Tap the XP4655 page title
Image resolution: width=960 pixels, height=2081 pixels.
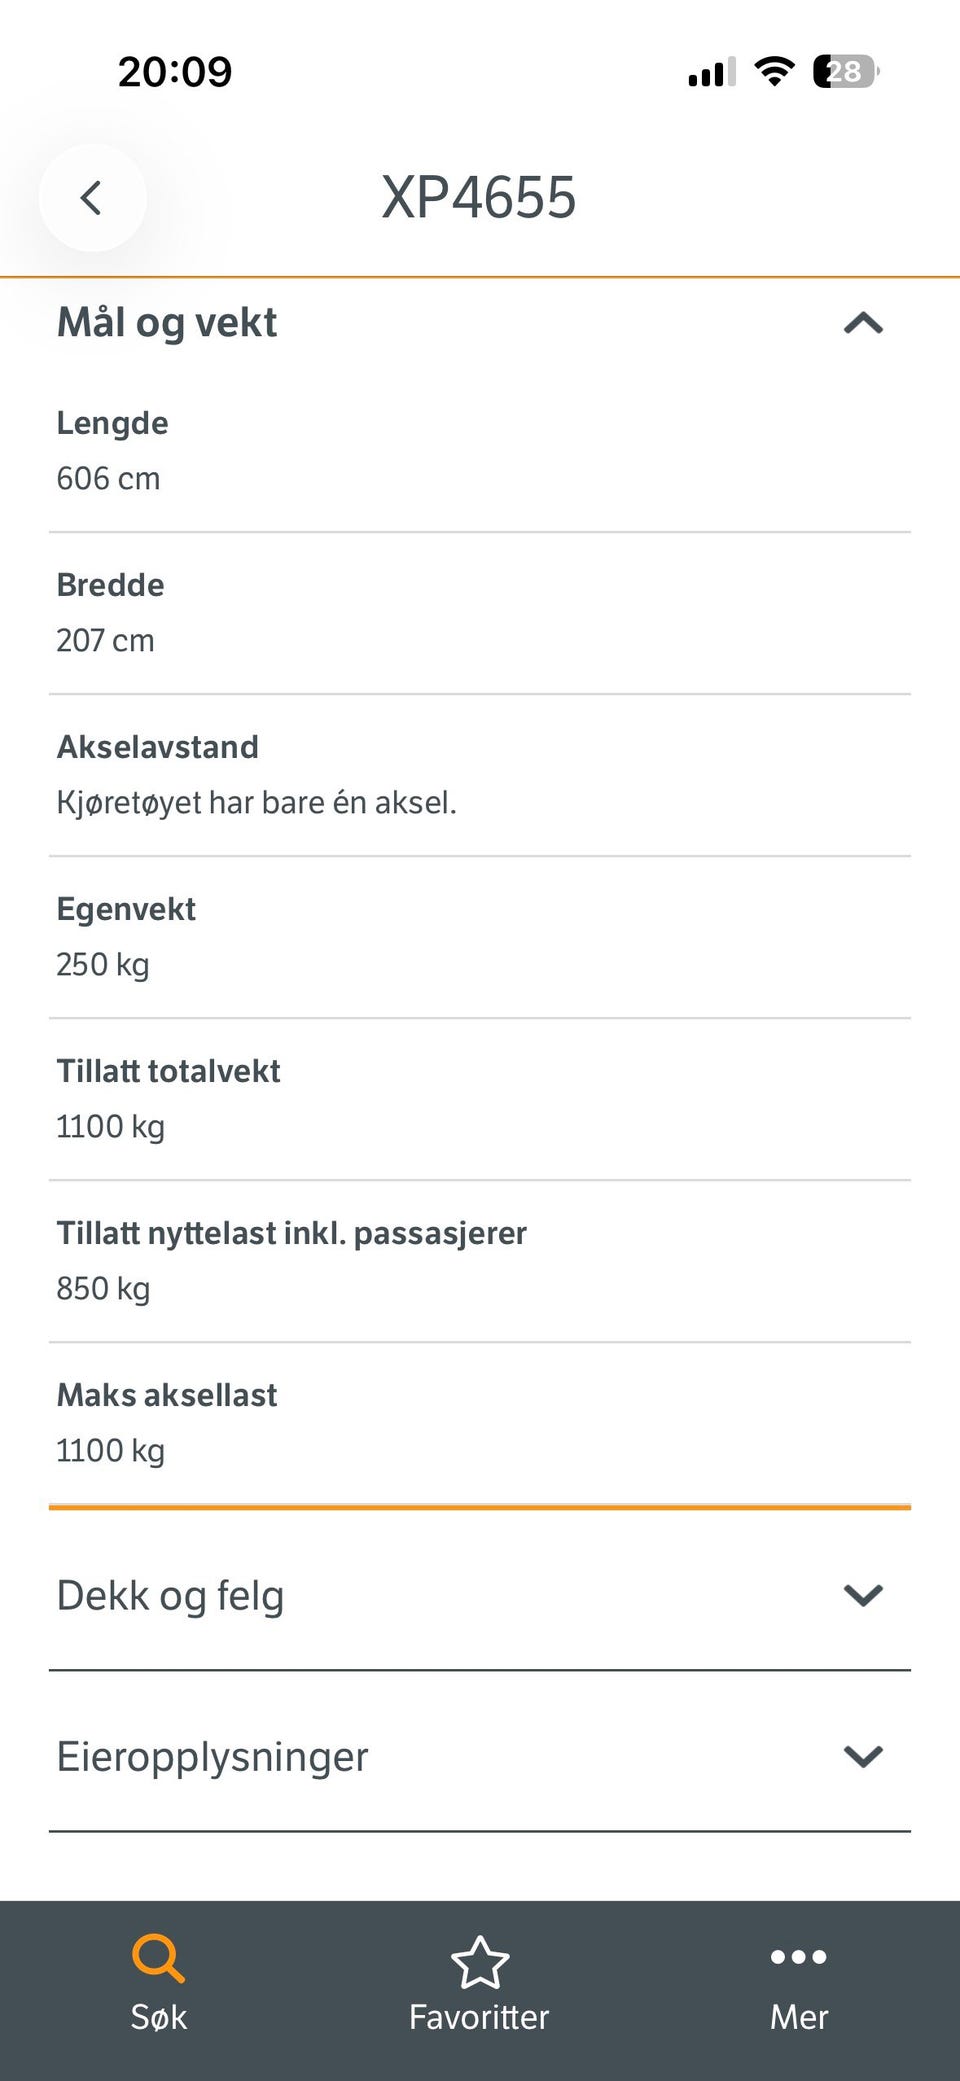[x=479, y=197]
